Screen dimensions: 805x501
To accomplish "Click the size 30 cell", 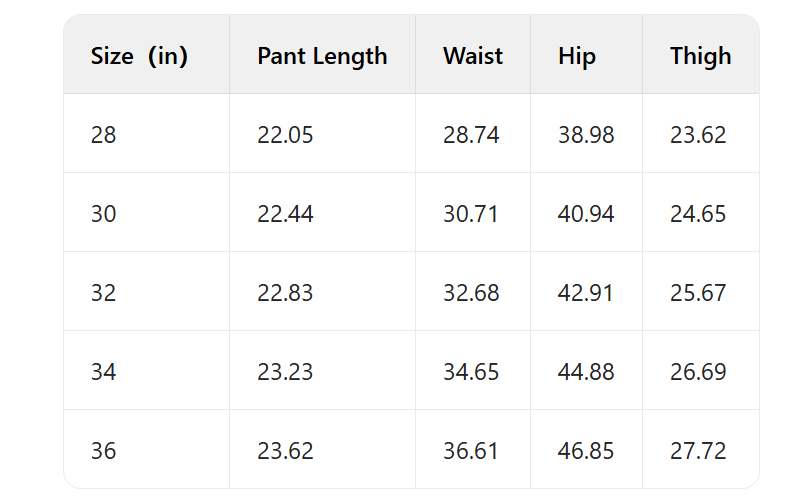I will [103, 214].
